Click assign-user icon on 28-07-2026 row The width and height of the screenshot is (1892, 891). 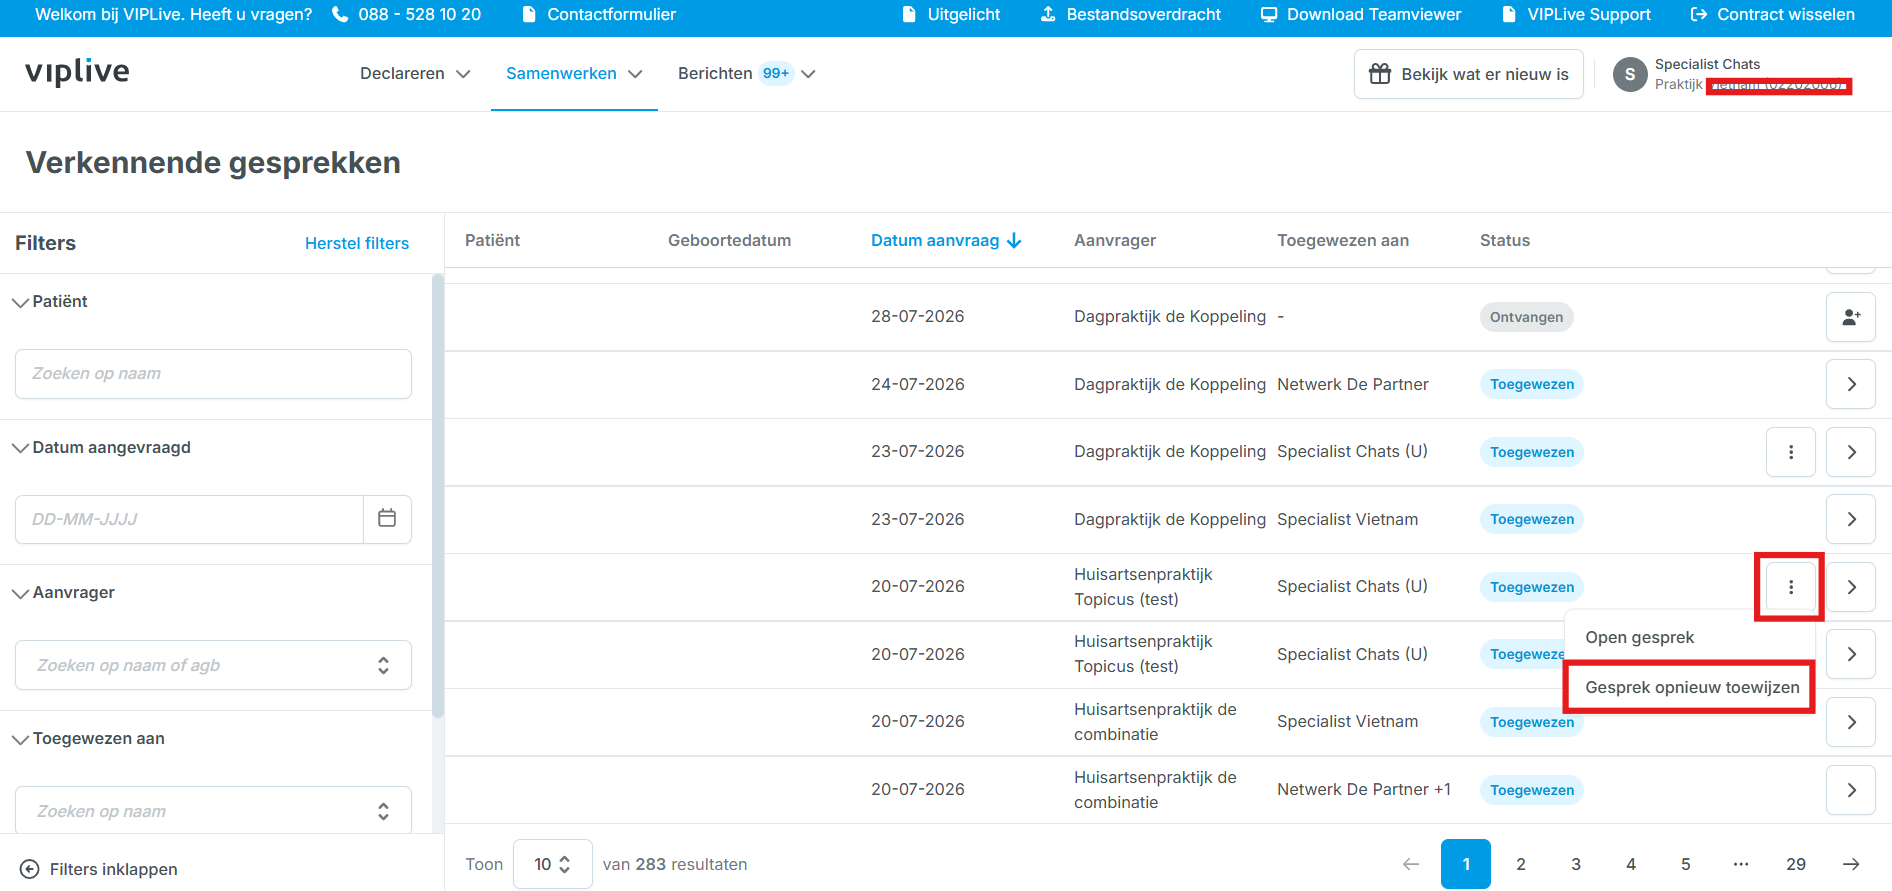1851,317
